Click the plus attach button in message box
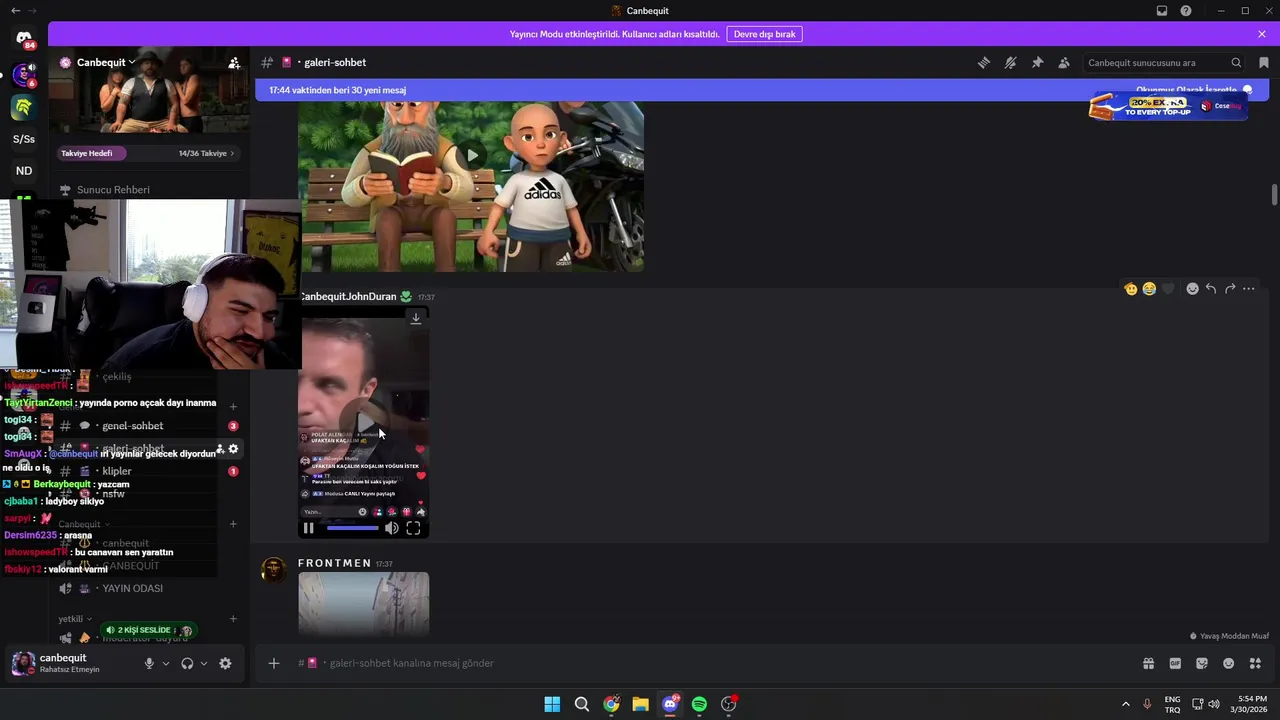The width and height of the screenshot is (1280, 720). [x=274, y=663]
